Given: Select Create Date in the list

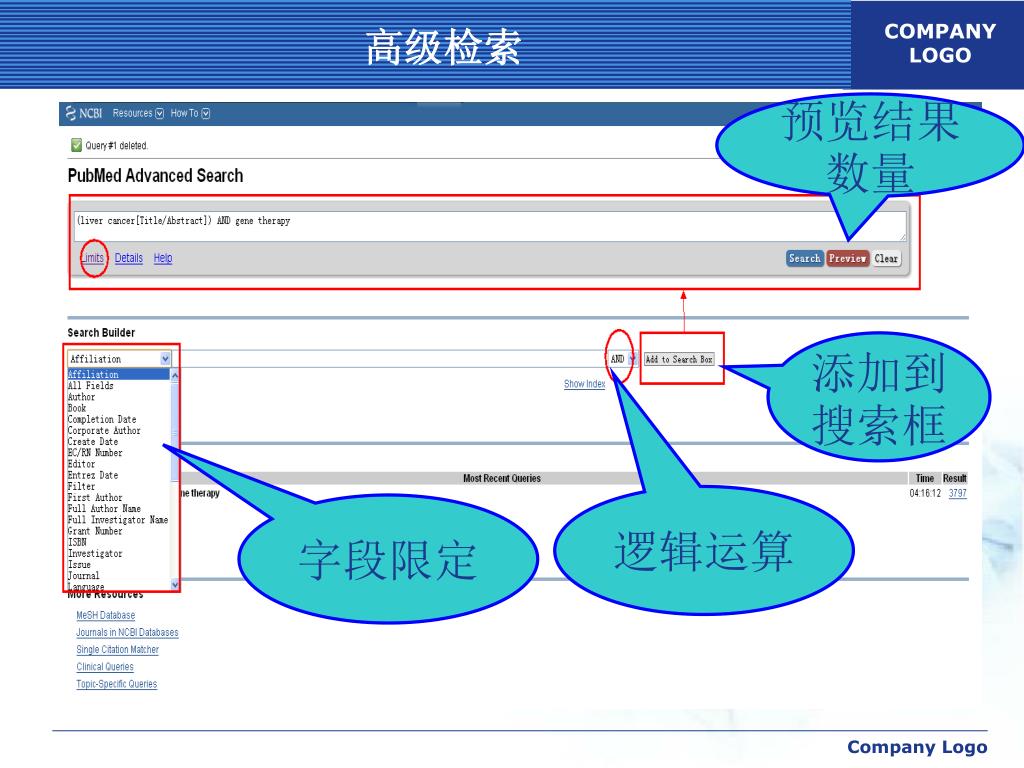Looking at the screenshot, I should [x=118, y=441].
